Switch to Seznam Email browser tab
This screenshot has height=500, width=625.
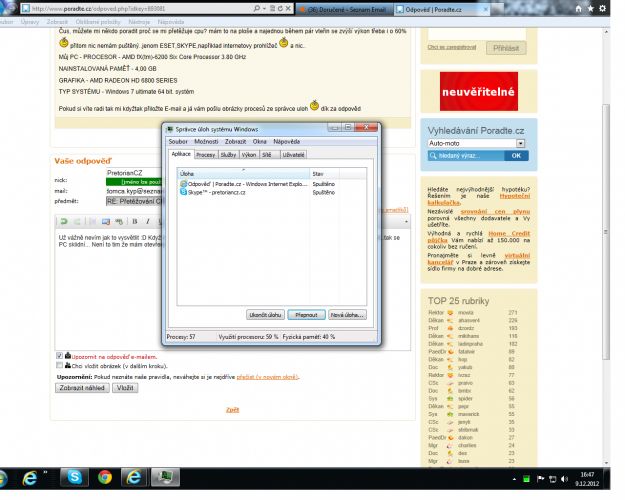point(344,9)
